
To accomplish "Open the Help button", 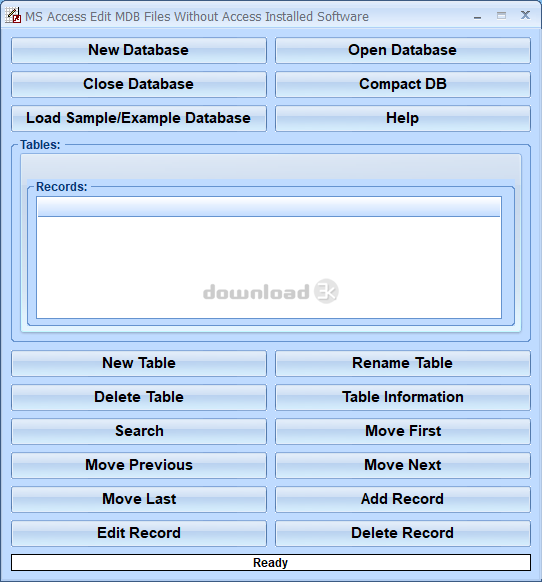I will (403, 118).
